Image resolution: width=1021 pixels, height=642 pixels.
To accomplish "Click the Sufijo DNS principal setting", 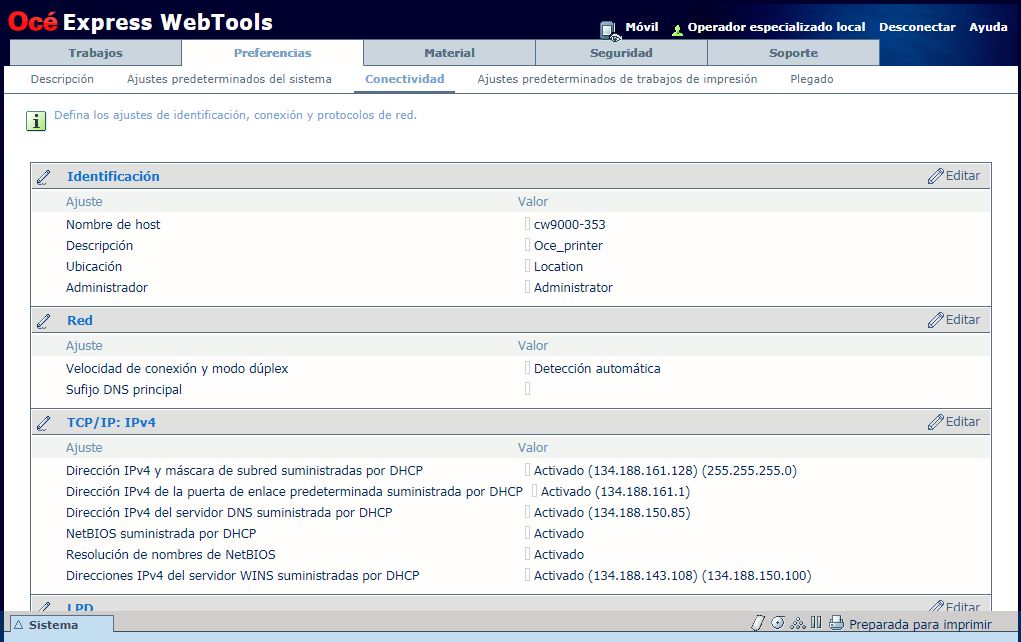I will pyautogui.click(x=124, y=389).
